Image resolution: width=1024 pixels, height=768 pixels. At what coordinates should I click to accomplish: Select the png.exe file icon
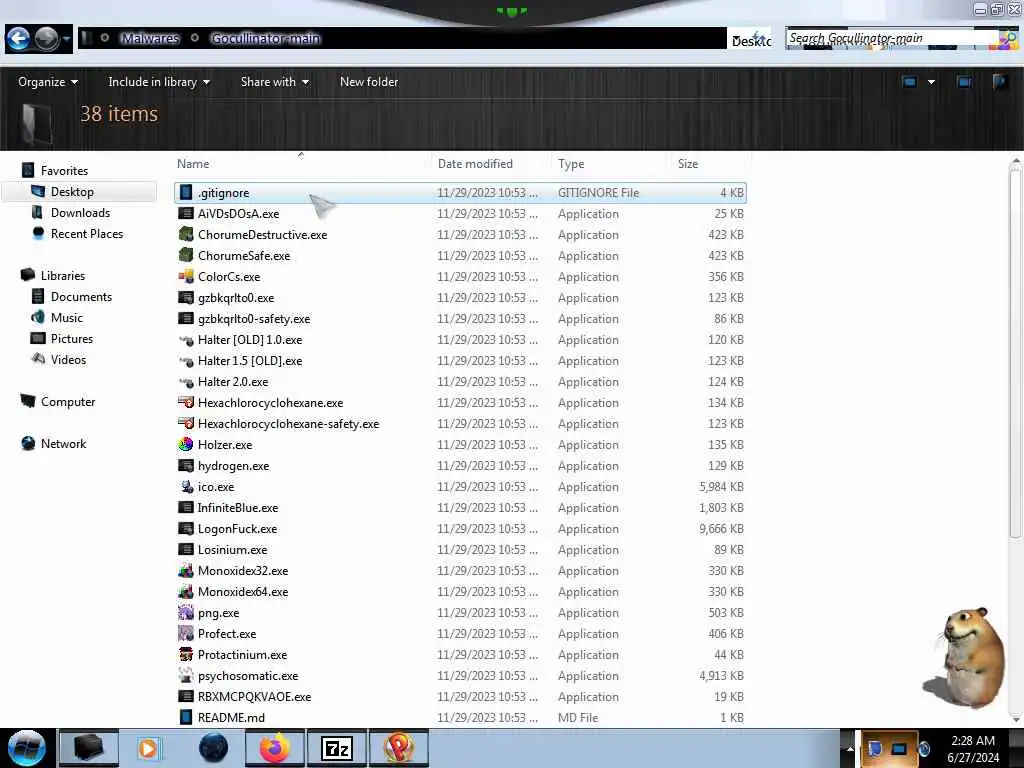tap(186, 613)
